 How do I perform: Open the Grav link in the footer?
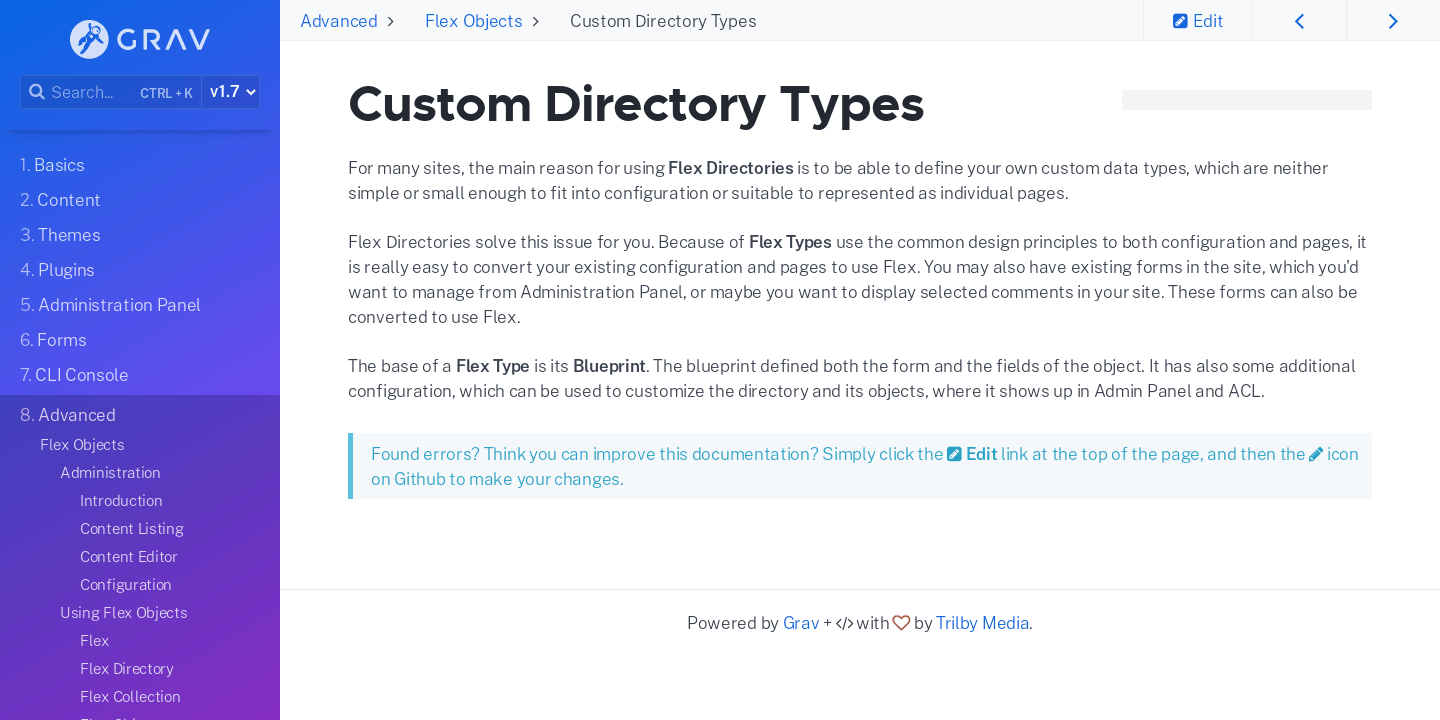[800, 622]
